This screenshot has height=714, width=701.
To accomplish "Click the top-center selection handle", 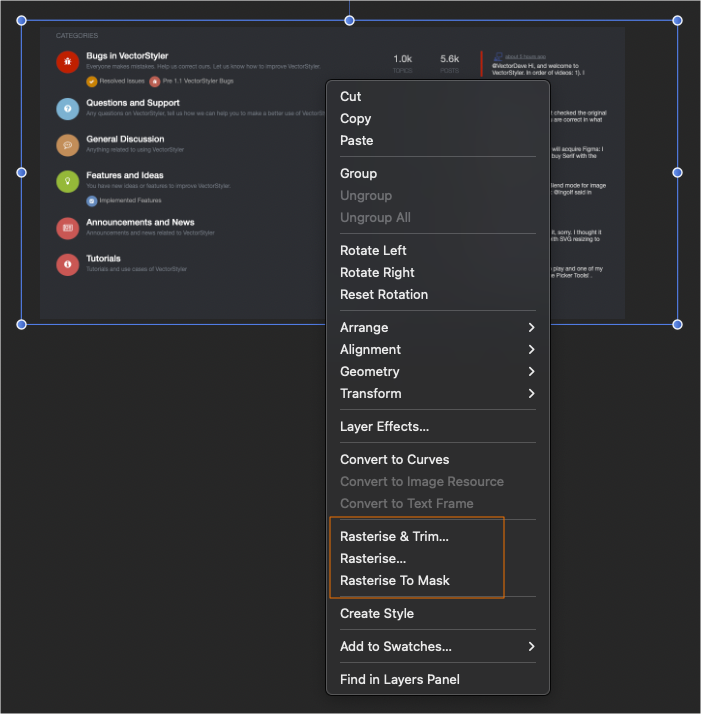I will 349,20.
